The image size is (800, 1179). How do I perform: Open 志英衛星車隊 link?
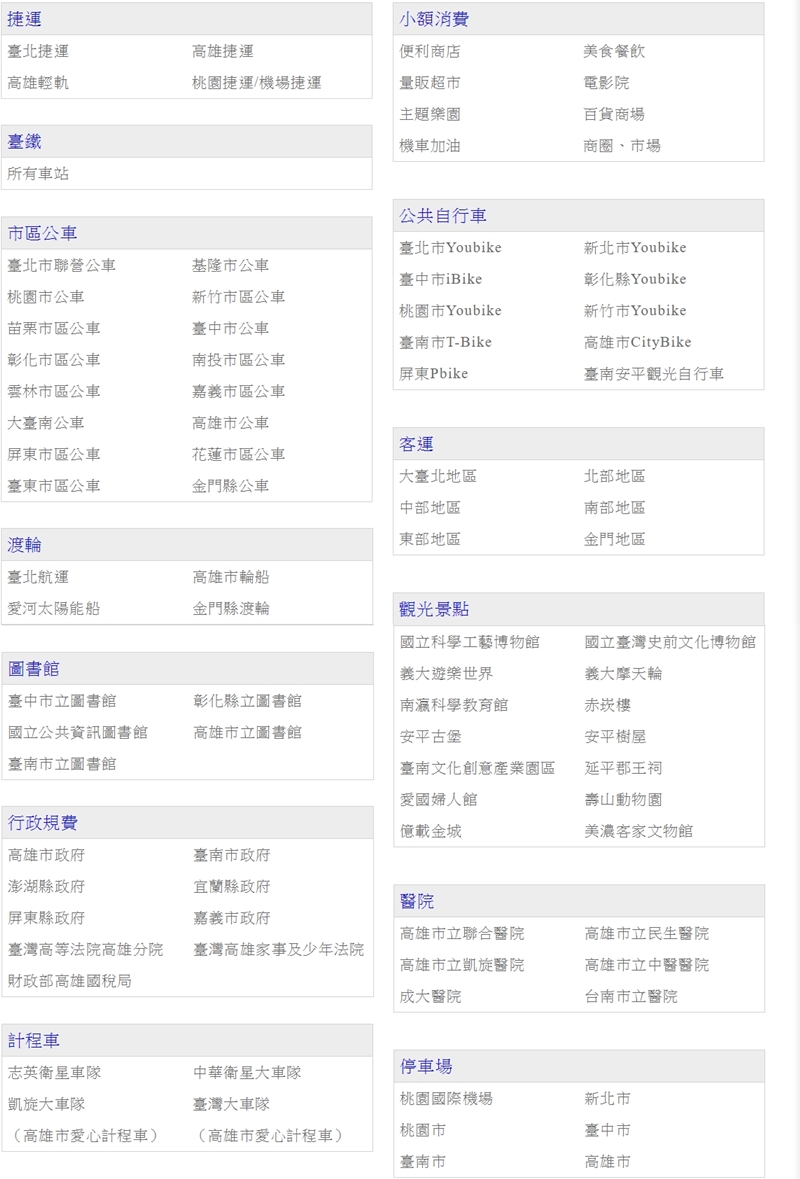point(54,1074)
